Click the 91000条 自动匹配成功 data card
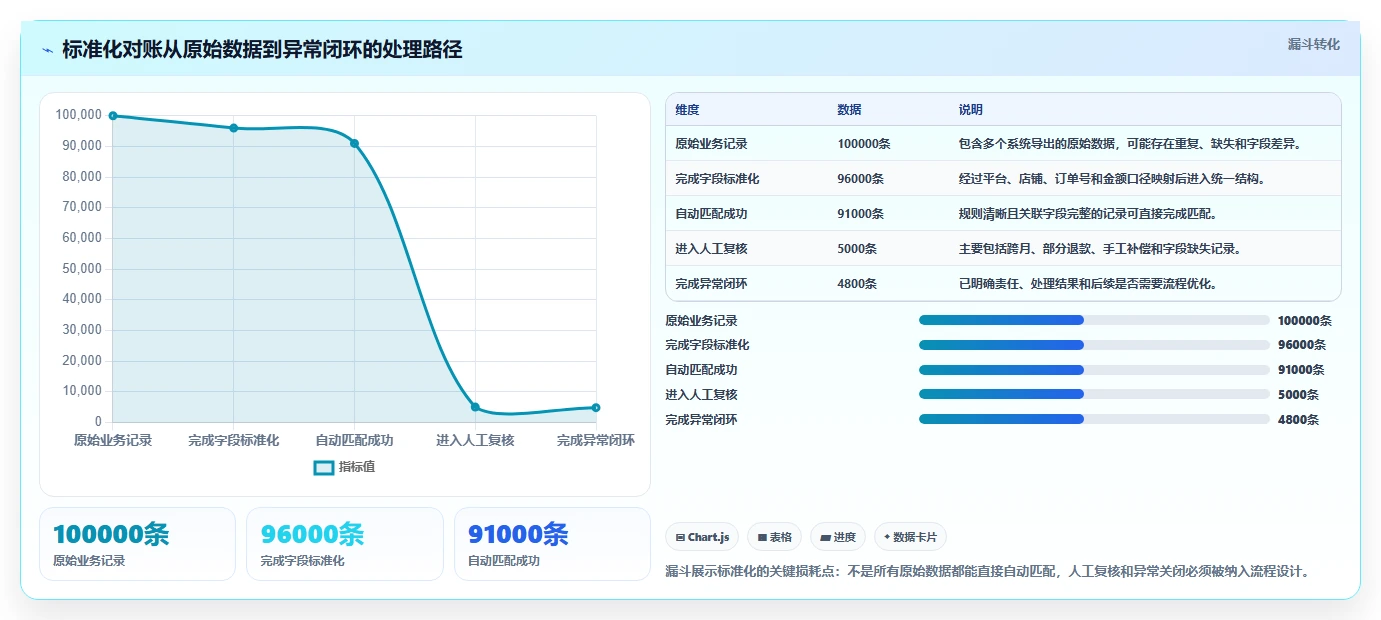The height and width of the screenshot is (620, 1381). (552, 544)
